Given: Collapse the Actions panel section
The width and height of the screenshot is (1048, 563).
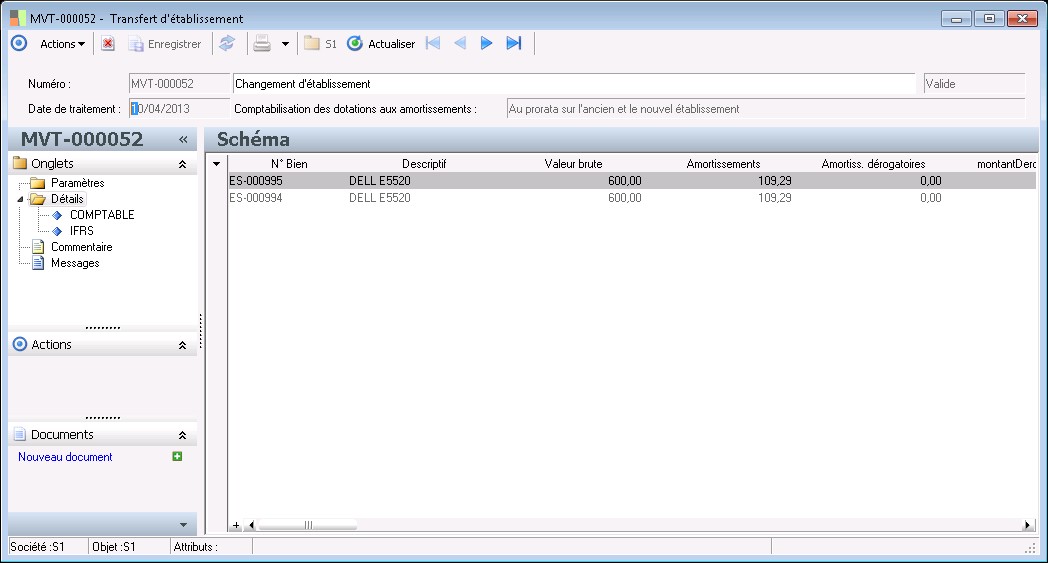Looking at the screenshot, I should [x=182, y=345].
